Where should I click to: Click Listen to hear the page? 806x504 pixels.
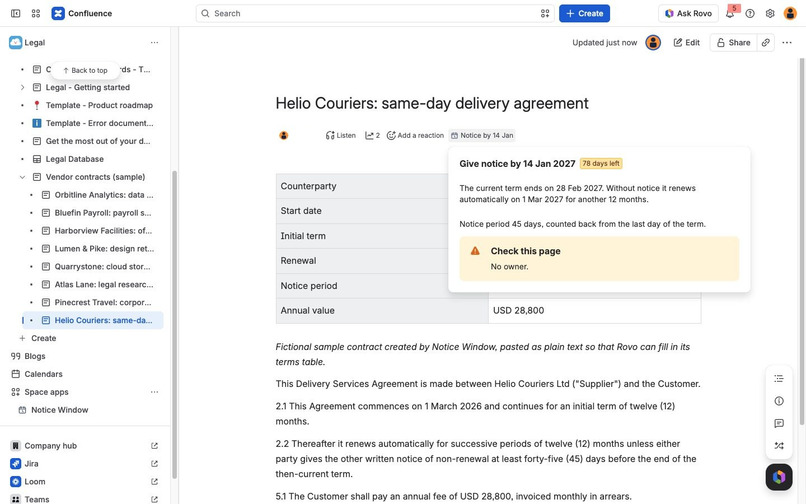point(341,136)
